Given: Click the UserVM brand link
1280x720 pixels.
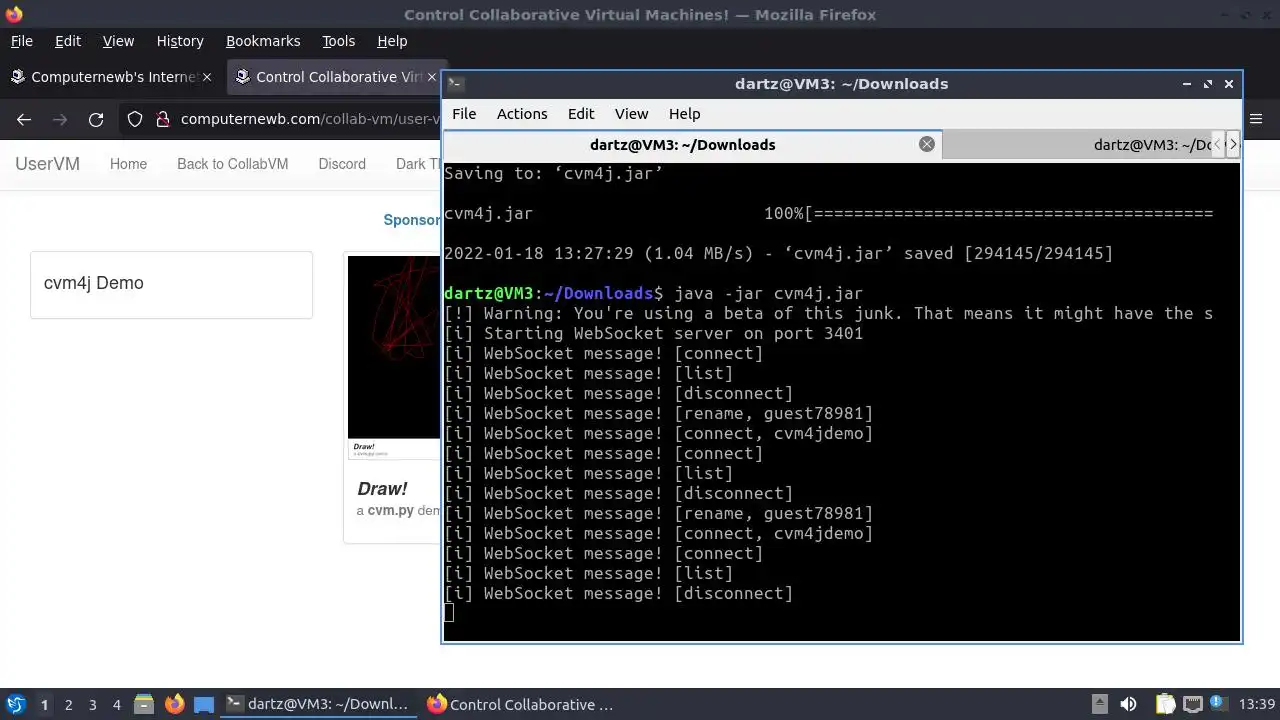Looking at the screenshot, I should (47, 164).
